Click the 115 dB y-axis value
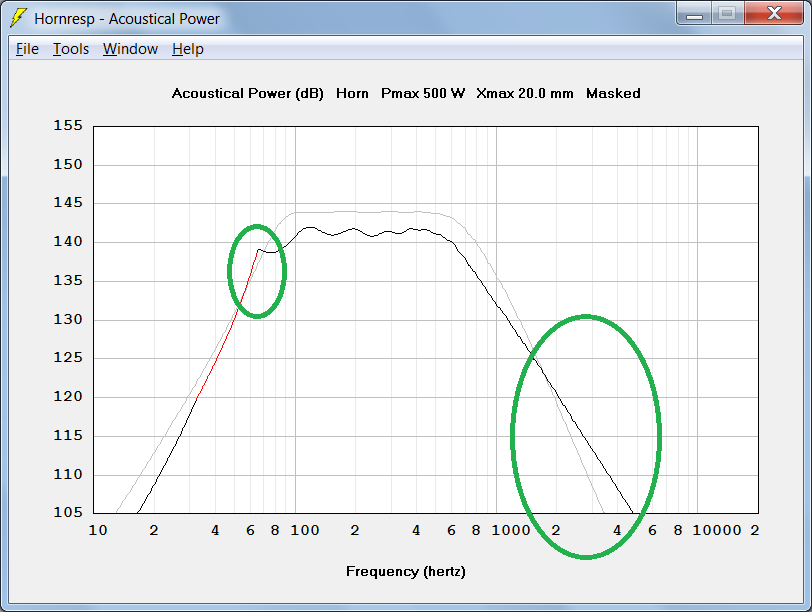This screenshot has width=812, height=612. (x=68, y=435)
